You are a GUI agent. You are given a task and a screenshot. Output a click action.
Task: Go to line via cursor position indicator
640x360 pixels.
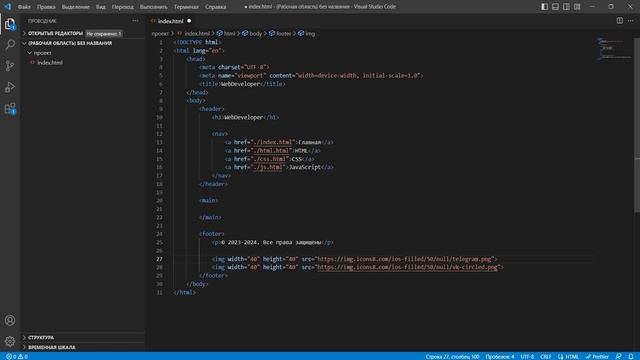point(452,356)
